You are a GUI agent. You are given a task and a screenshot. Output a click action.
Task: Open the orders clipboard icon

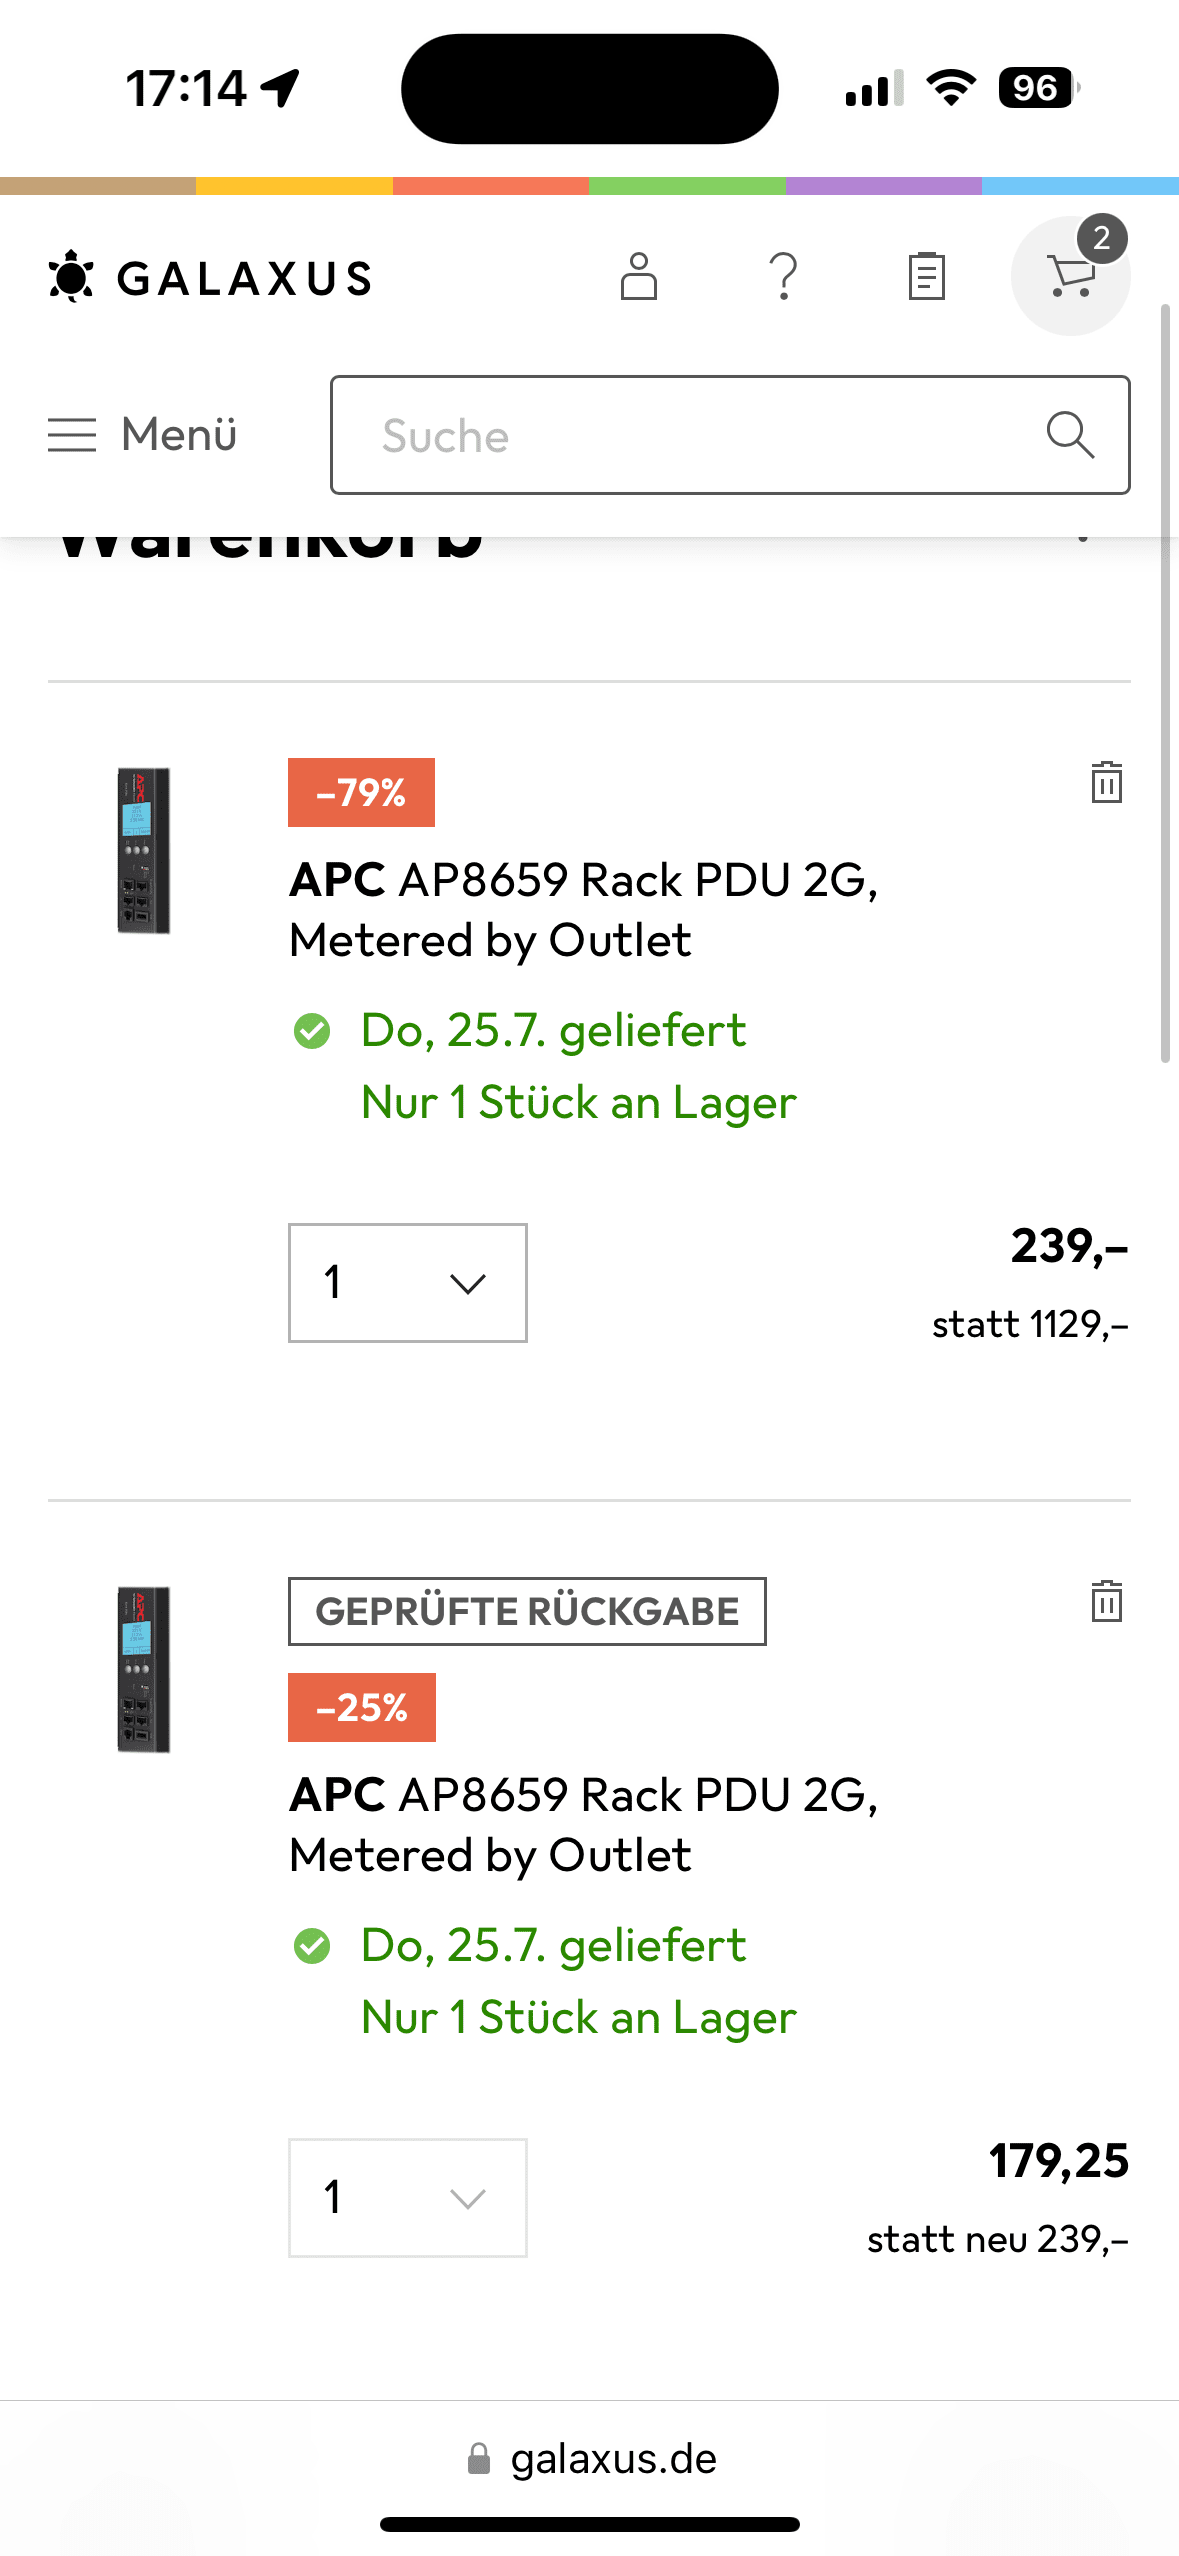(926, 276)
